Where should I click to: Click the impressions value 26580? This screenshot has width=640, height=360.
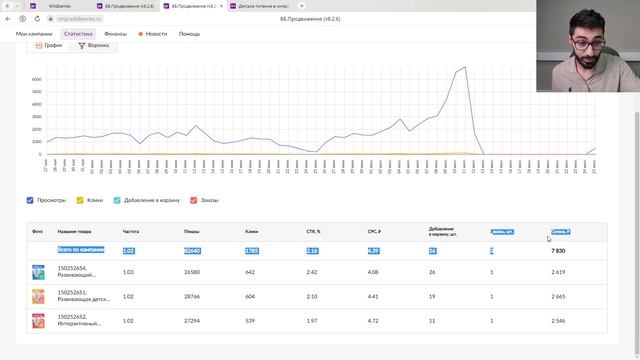coord(192,272)
